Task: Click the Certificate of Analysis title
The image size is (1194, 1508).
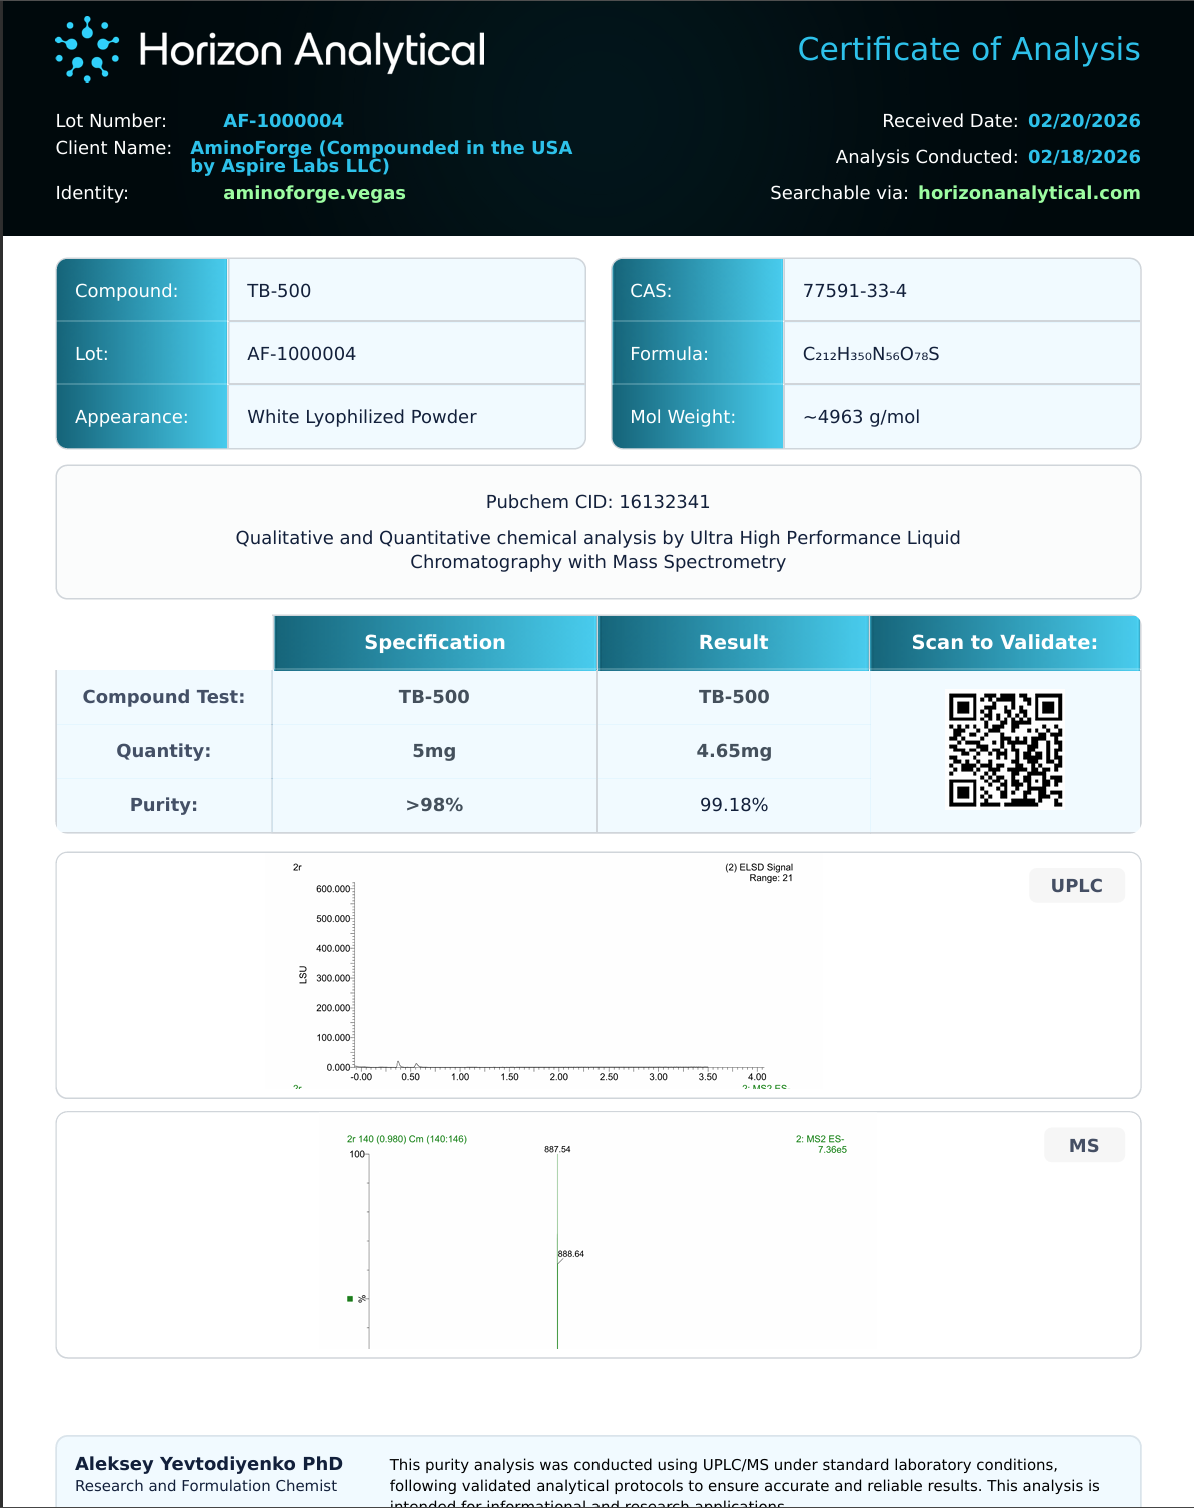Action: click(x=969, y=49)
